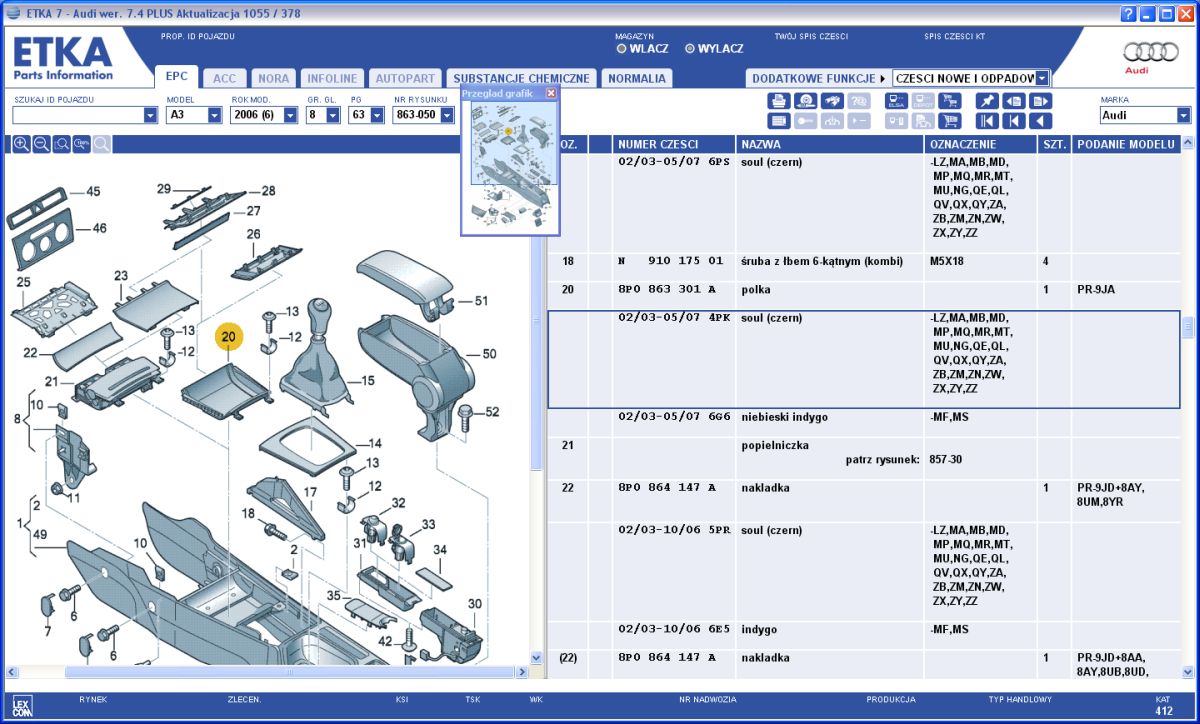Open the ELSA service information icon
This screenshot has height=724, width=1200.
(x=896, y=101)
